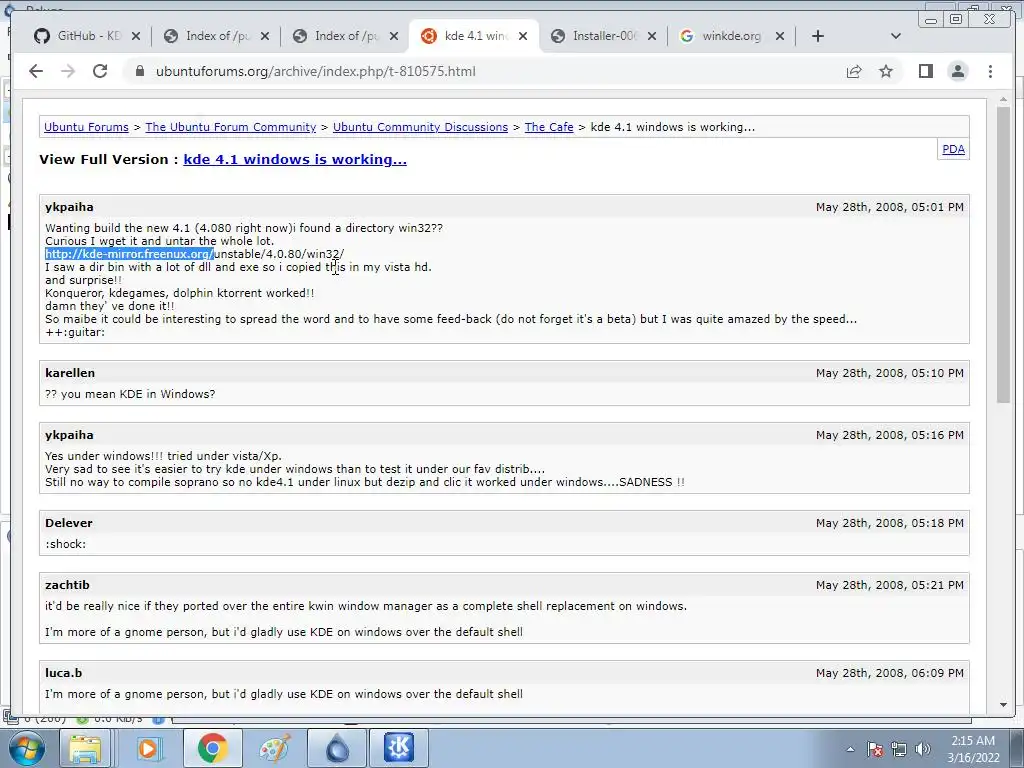Image resolution: width=1024 pixels, height=768 pixels.
Task: Reload the current page
Action: point(100,71)
